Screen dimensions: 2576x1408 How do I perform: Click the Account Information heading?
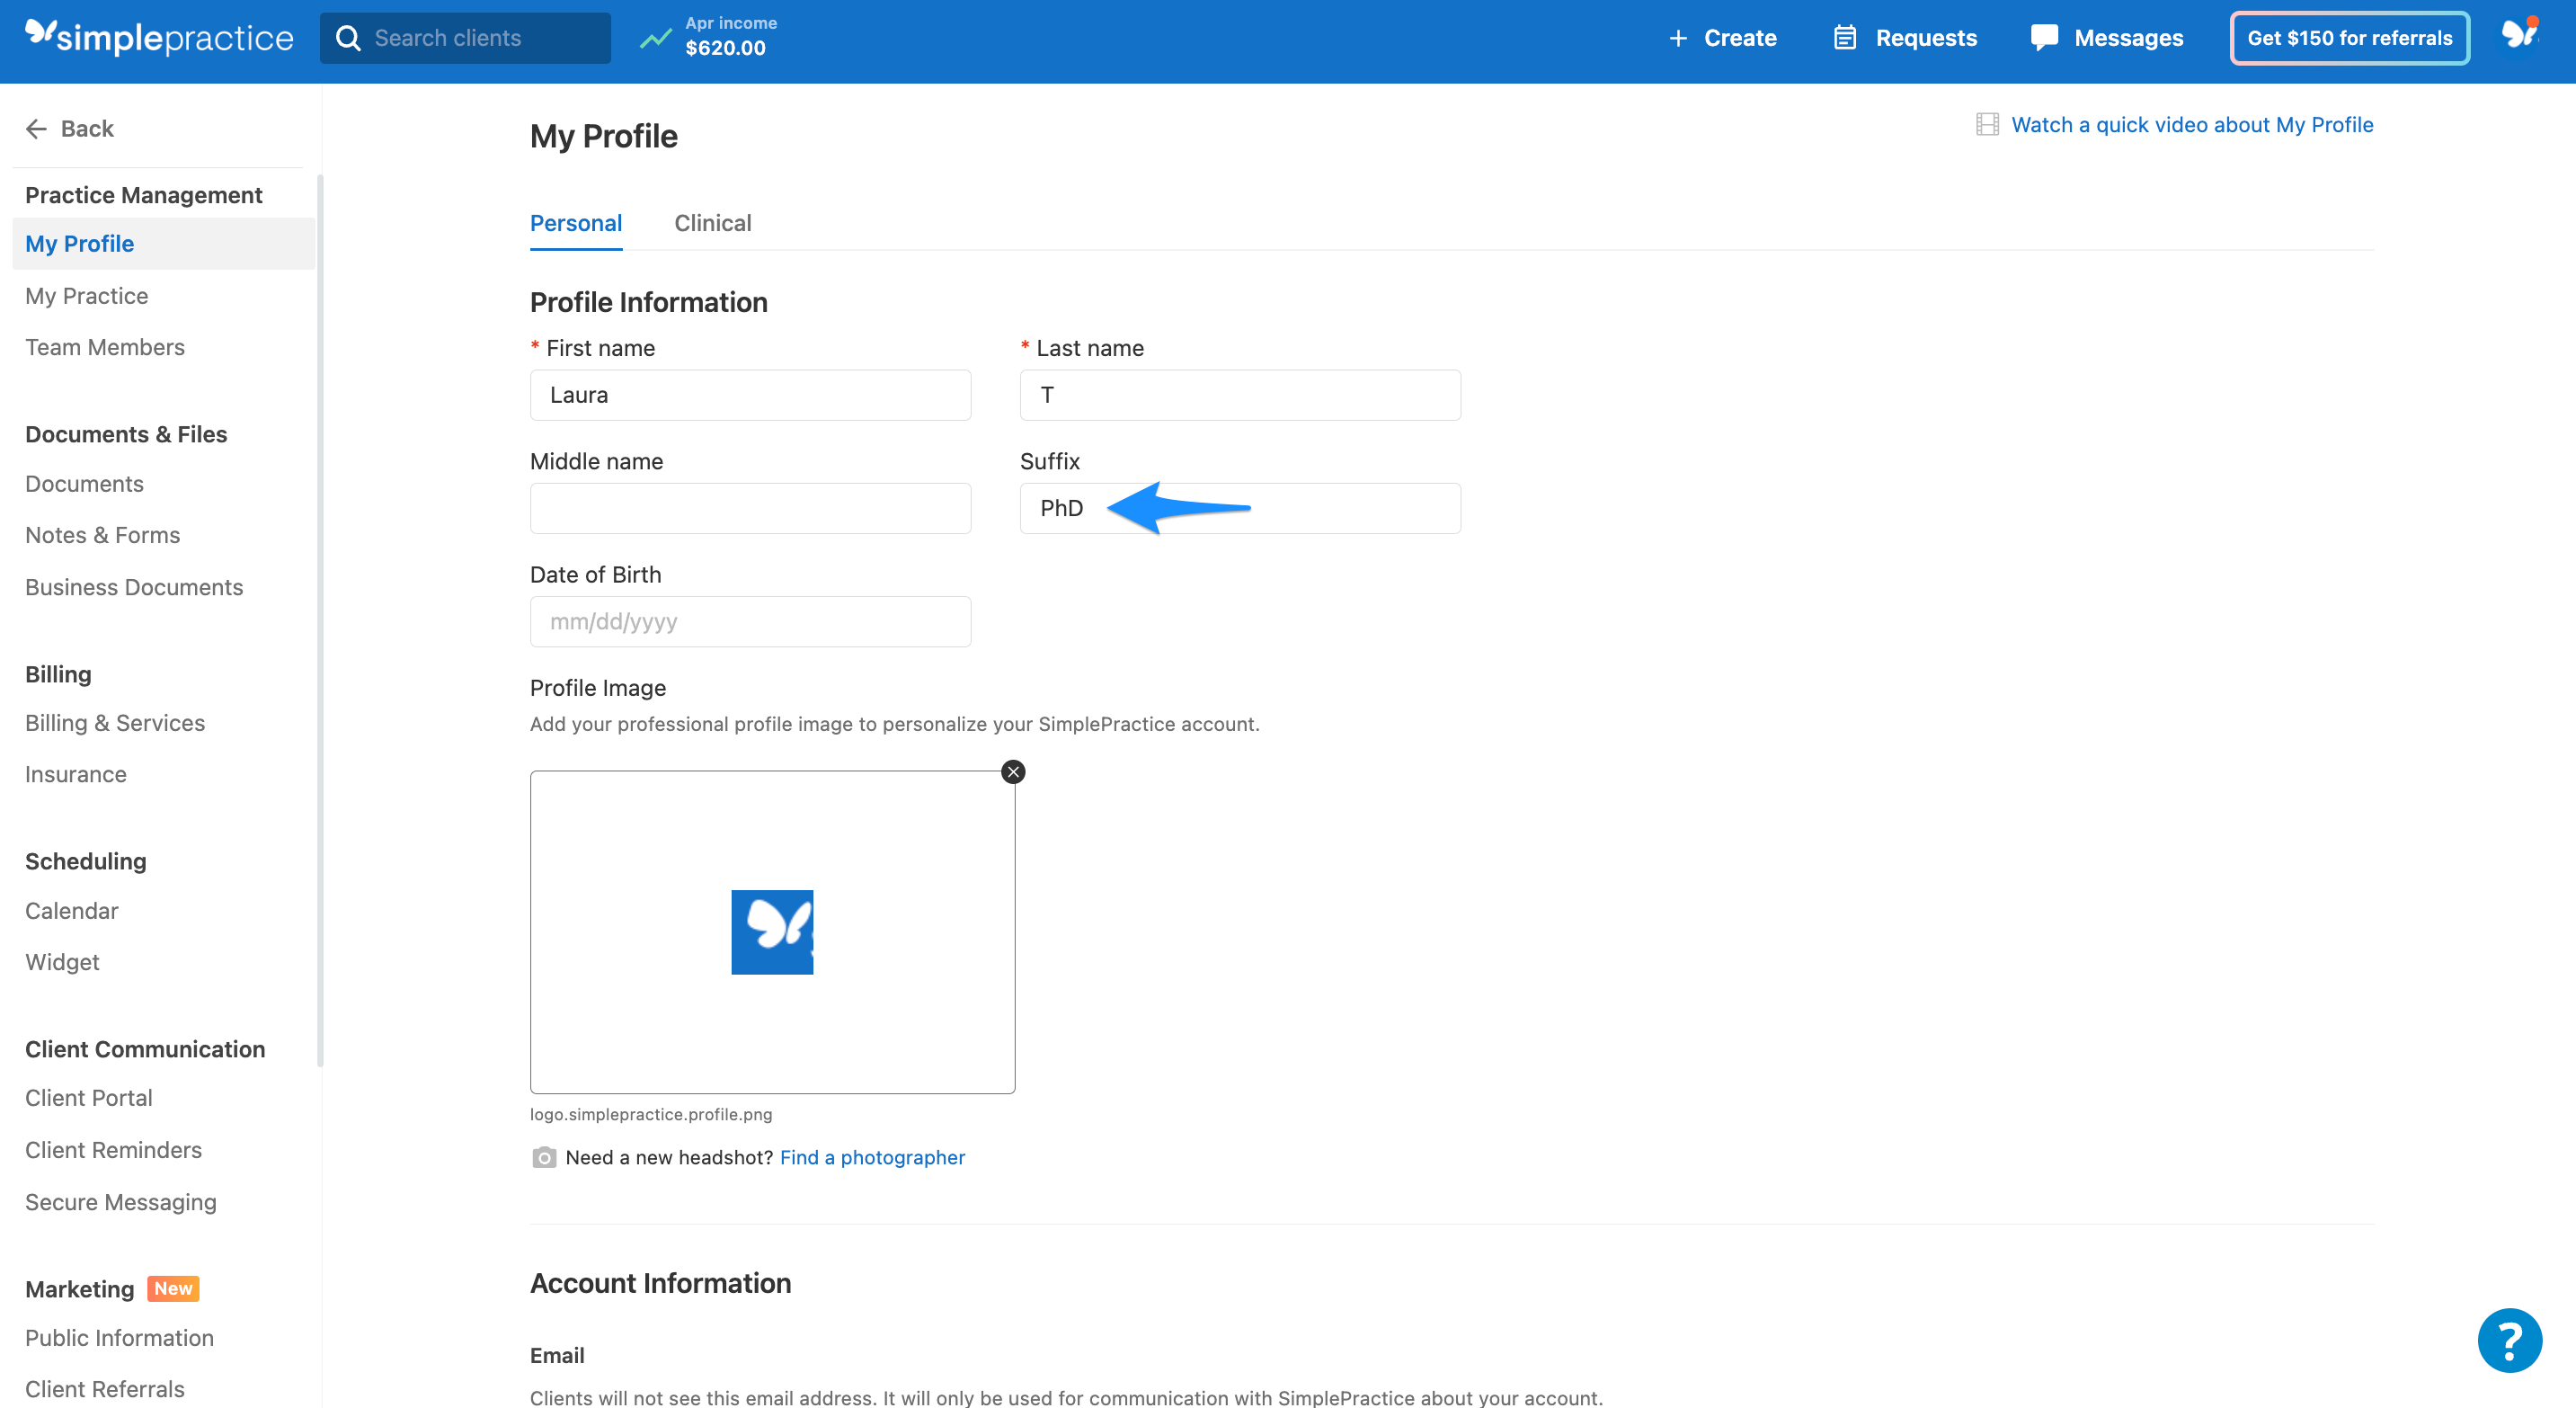pyautogui.click(x=660, y=1283)
